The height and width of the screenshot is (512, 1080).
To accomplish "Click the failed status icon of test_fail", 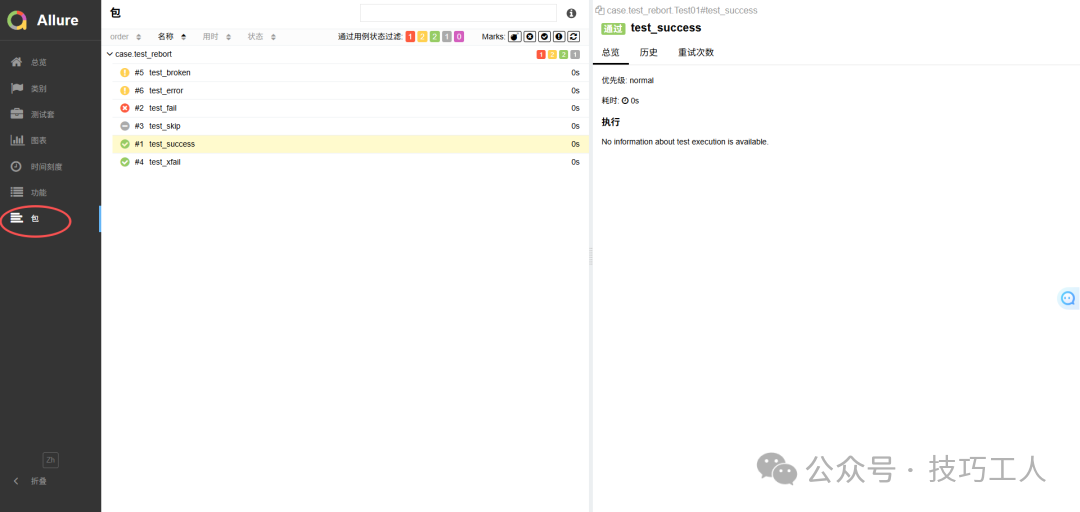I will pos(125,108).
